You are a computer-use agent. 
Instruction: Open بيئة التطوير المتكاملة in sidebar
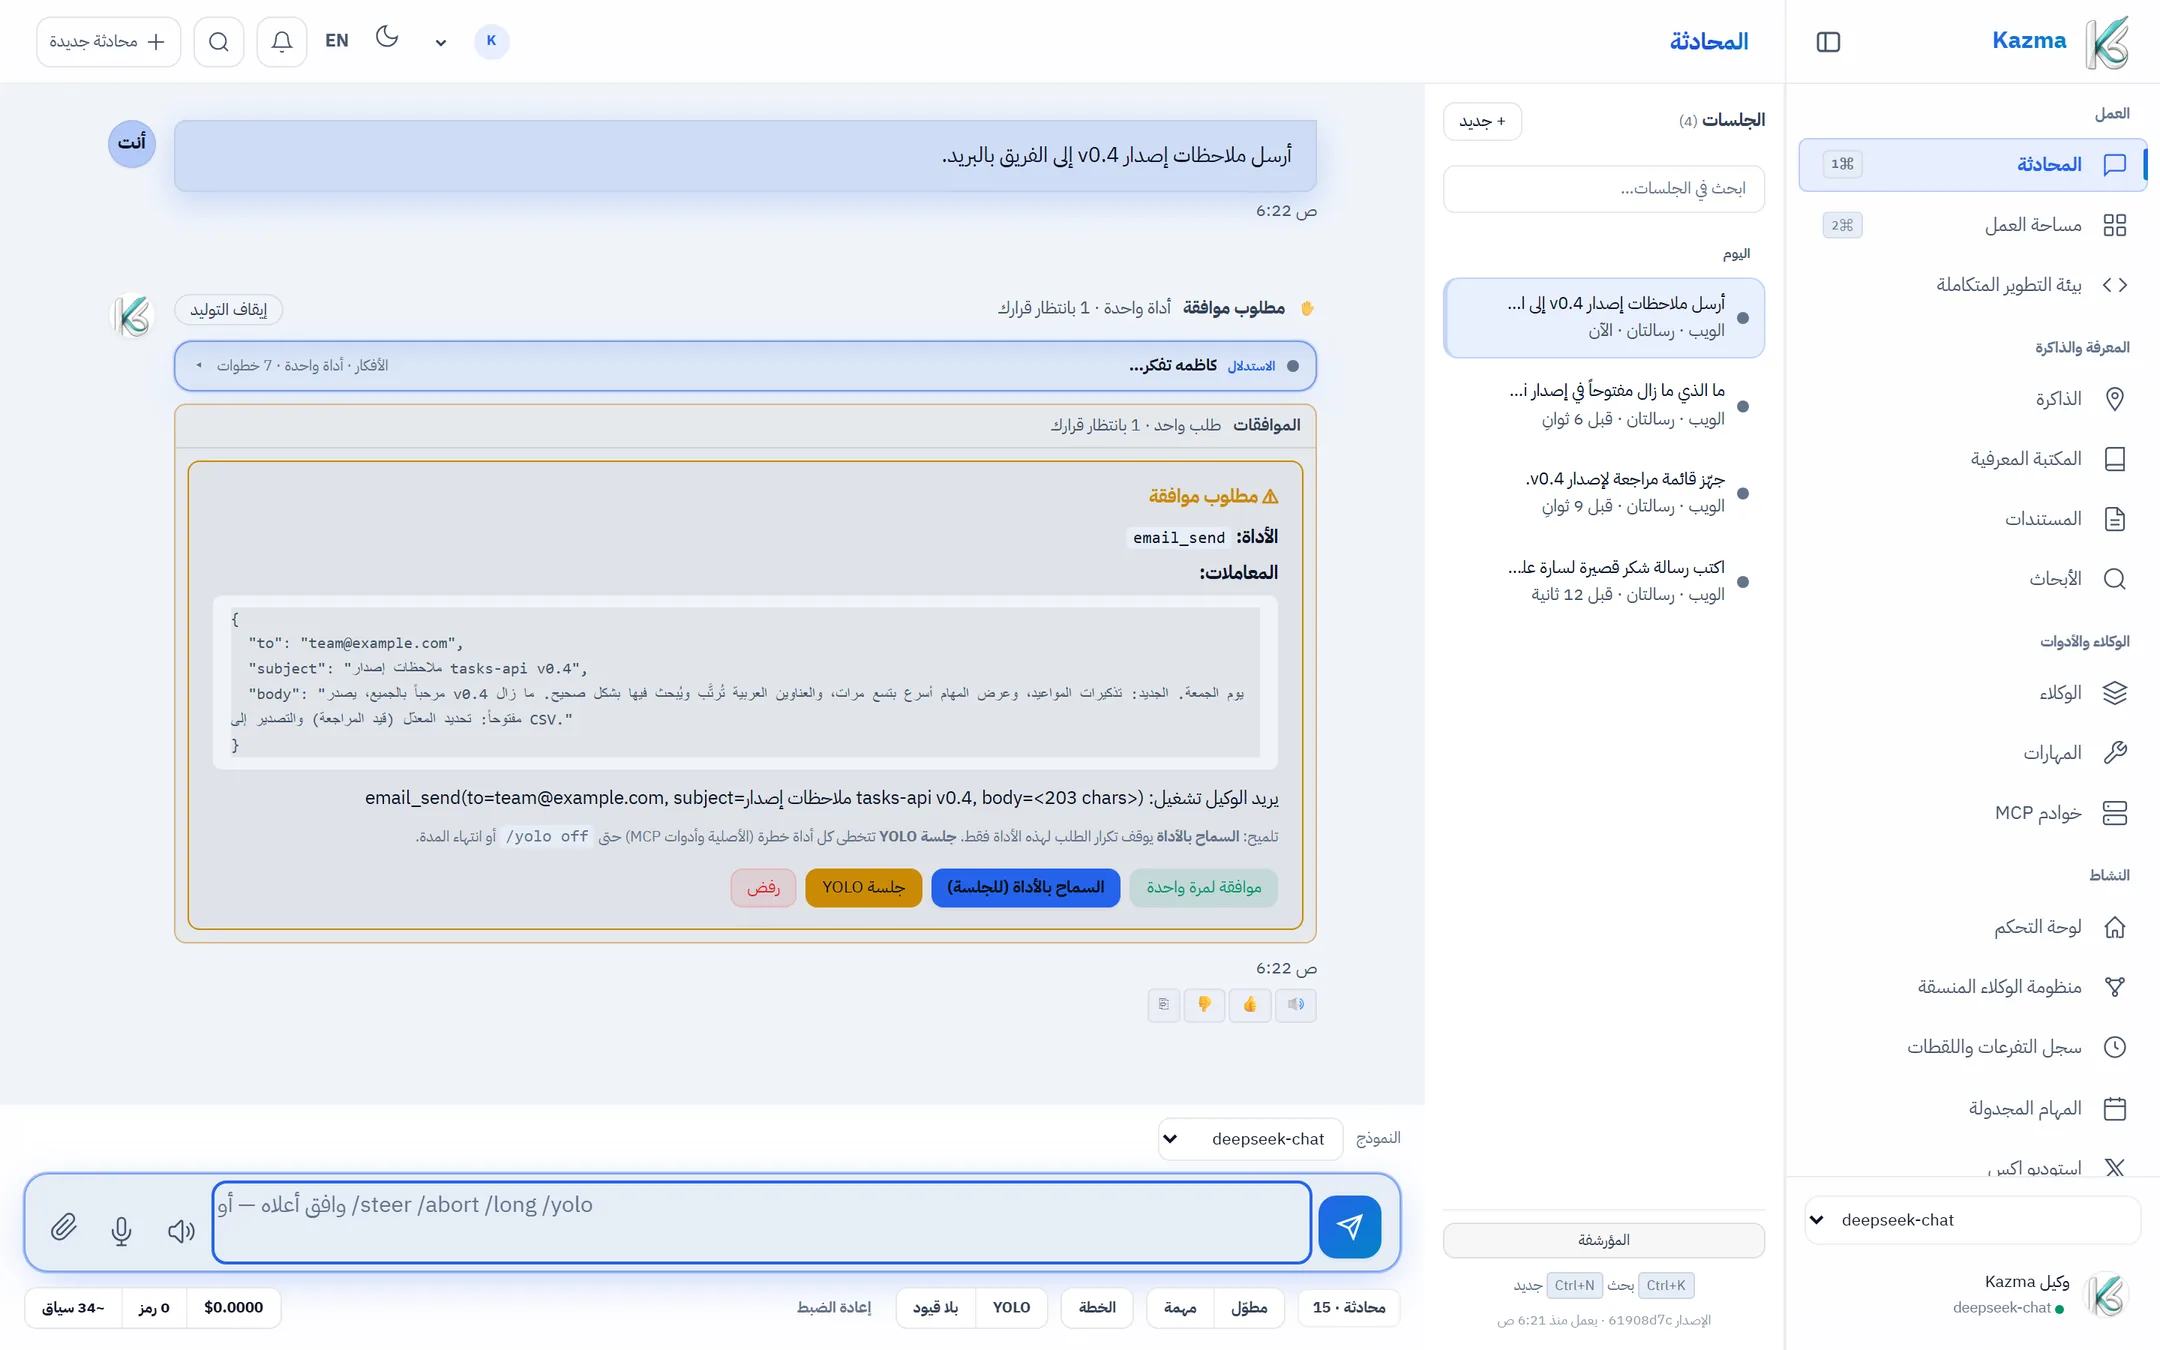tap(1972, 285)
